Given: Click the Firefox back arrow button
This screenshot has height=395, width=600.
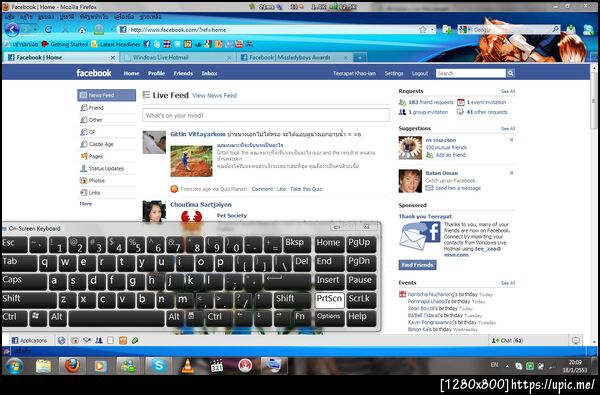Looking at the screenshot, I should (x=12, y=29).
